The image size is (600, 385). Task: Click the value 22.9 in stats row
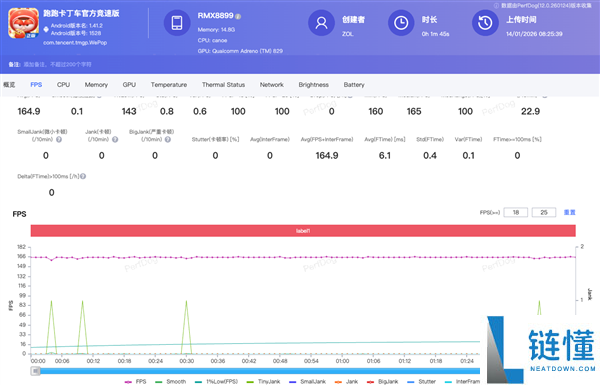530,111
